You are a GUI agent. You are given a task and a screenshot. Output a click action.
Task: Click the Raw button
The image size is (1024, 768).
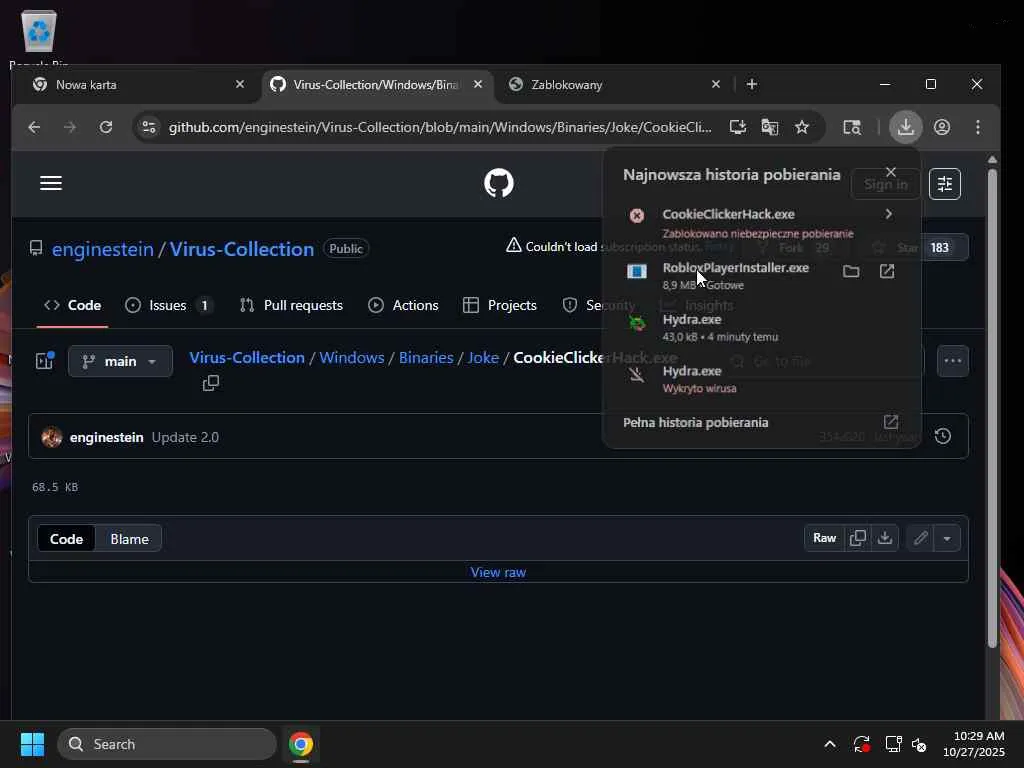click(824, 538)
